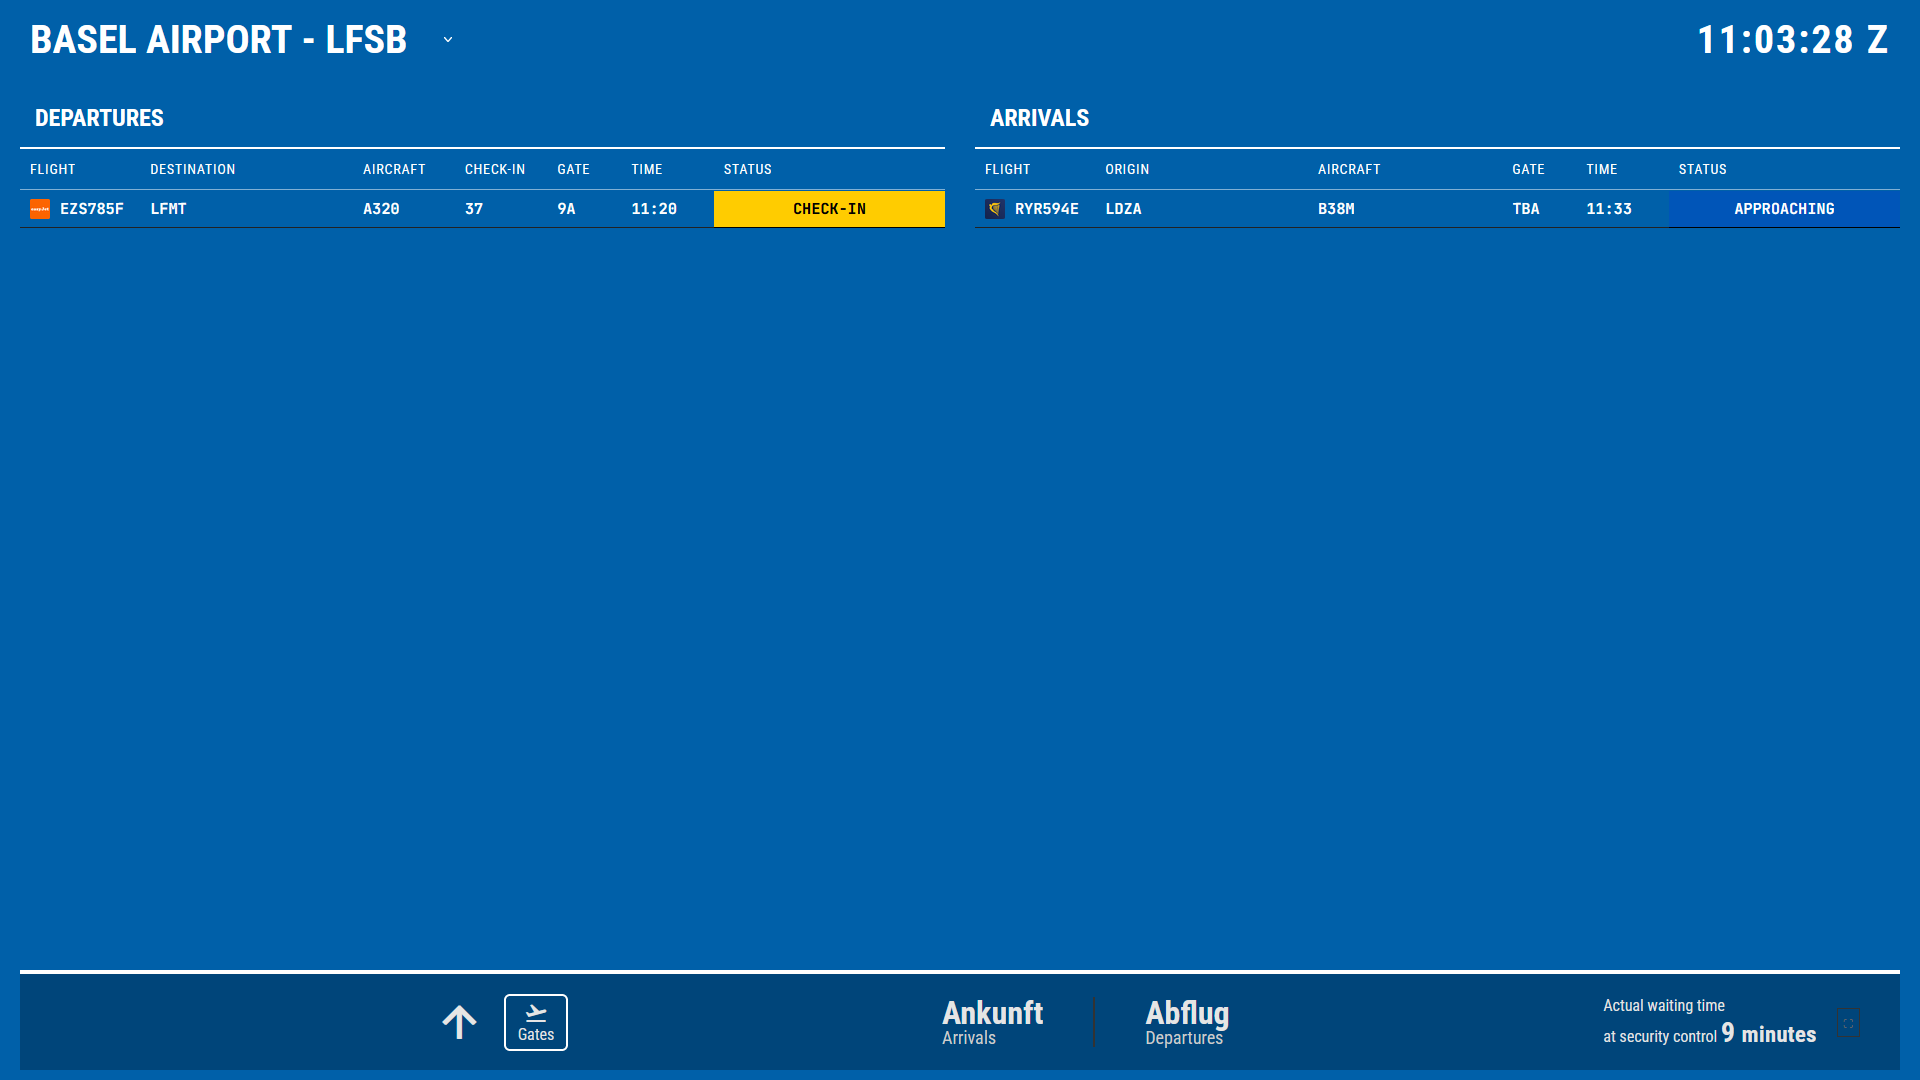Toggle fullscreen with the corner brackets icon
Viewport: 1920px width, 1080px height.
click(1848, 1023)
